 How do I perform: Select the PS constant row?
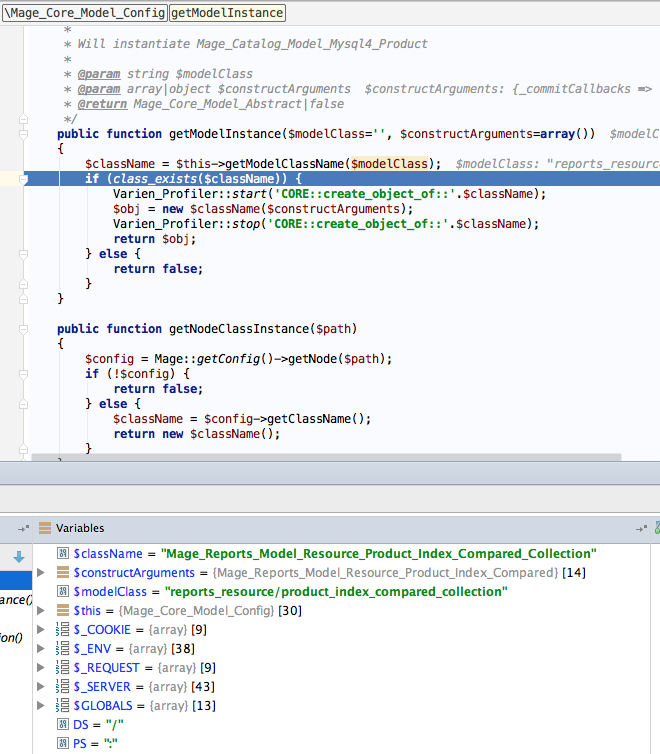coord(341,743)
